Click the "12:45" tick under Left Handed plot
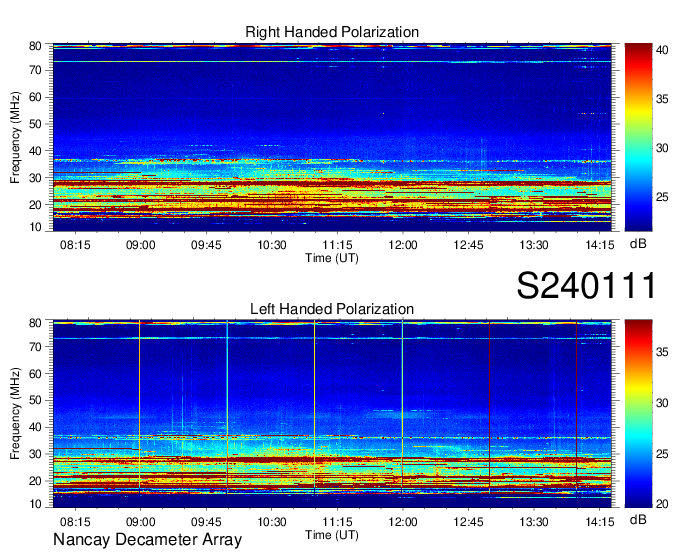The width and height of the screenshot is (680, 552). tap(468, 522)
